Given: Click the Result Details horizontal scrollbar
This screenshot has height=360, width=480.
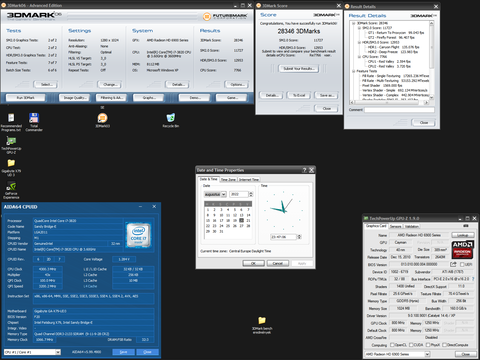Looking at the screenshot, I should tap(389, 102).
